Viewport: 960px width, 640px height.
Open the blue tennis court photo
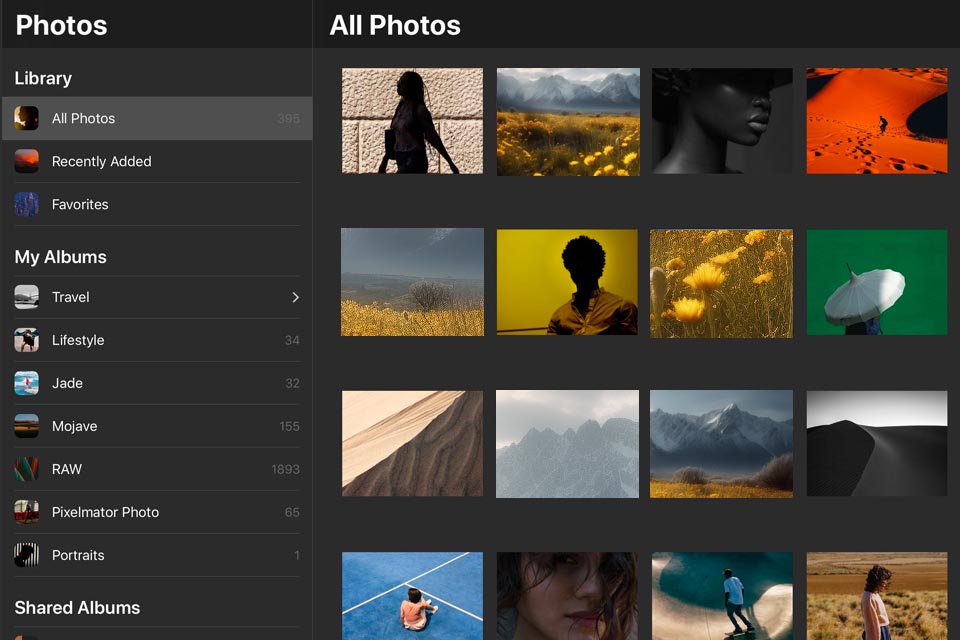(x=412, y=596)
